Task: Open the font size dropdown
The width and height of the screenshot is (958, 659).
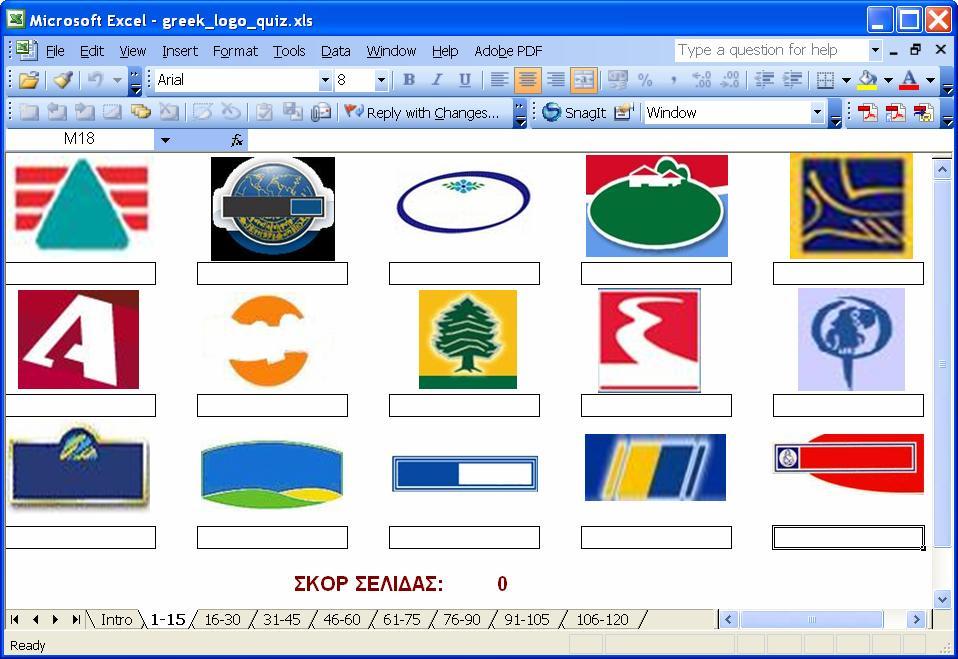Action: [x=381, y=80]
